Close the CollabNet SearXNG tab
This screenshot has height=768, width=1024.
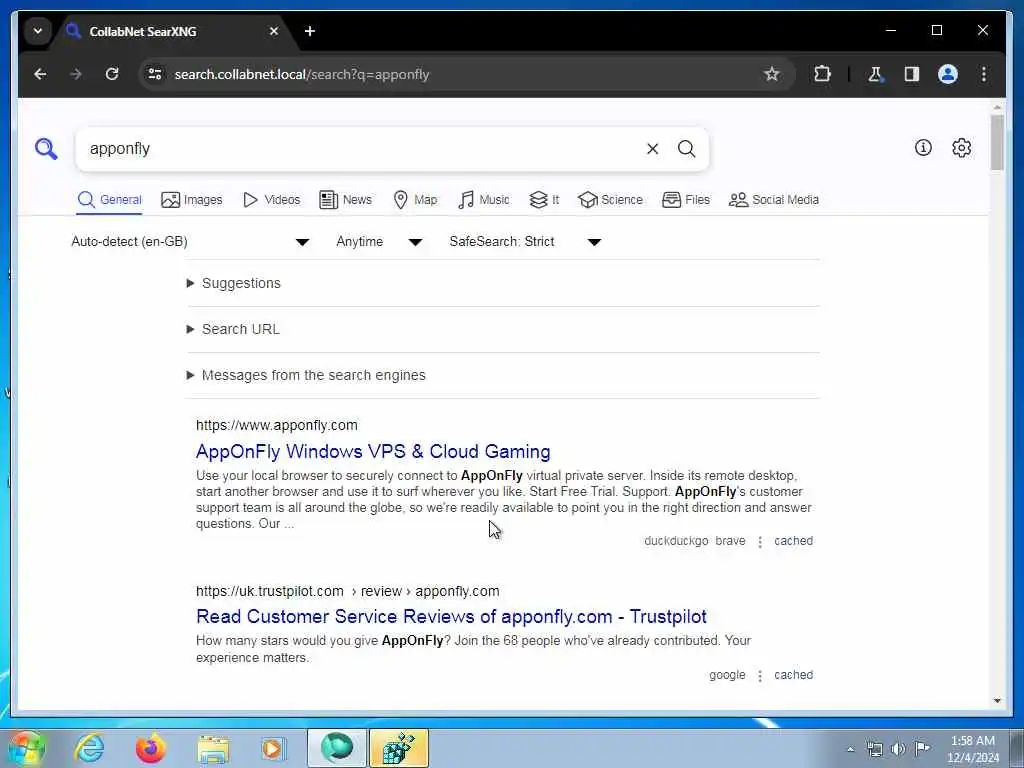coord(274,31)
